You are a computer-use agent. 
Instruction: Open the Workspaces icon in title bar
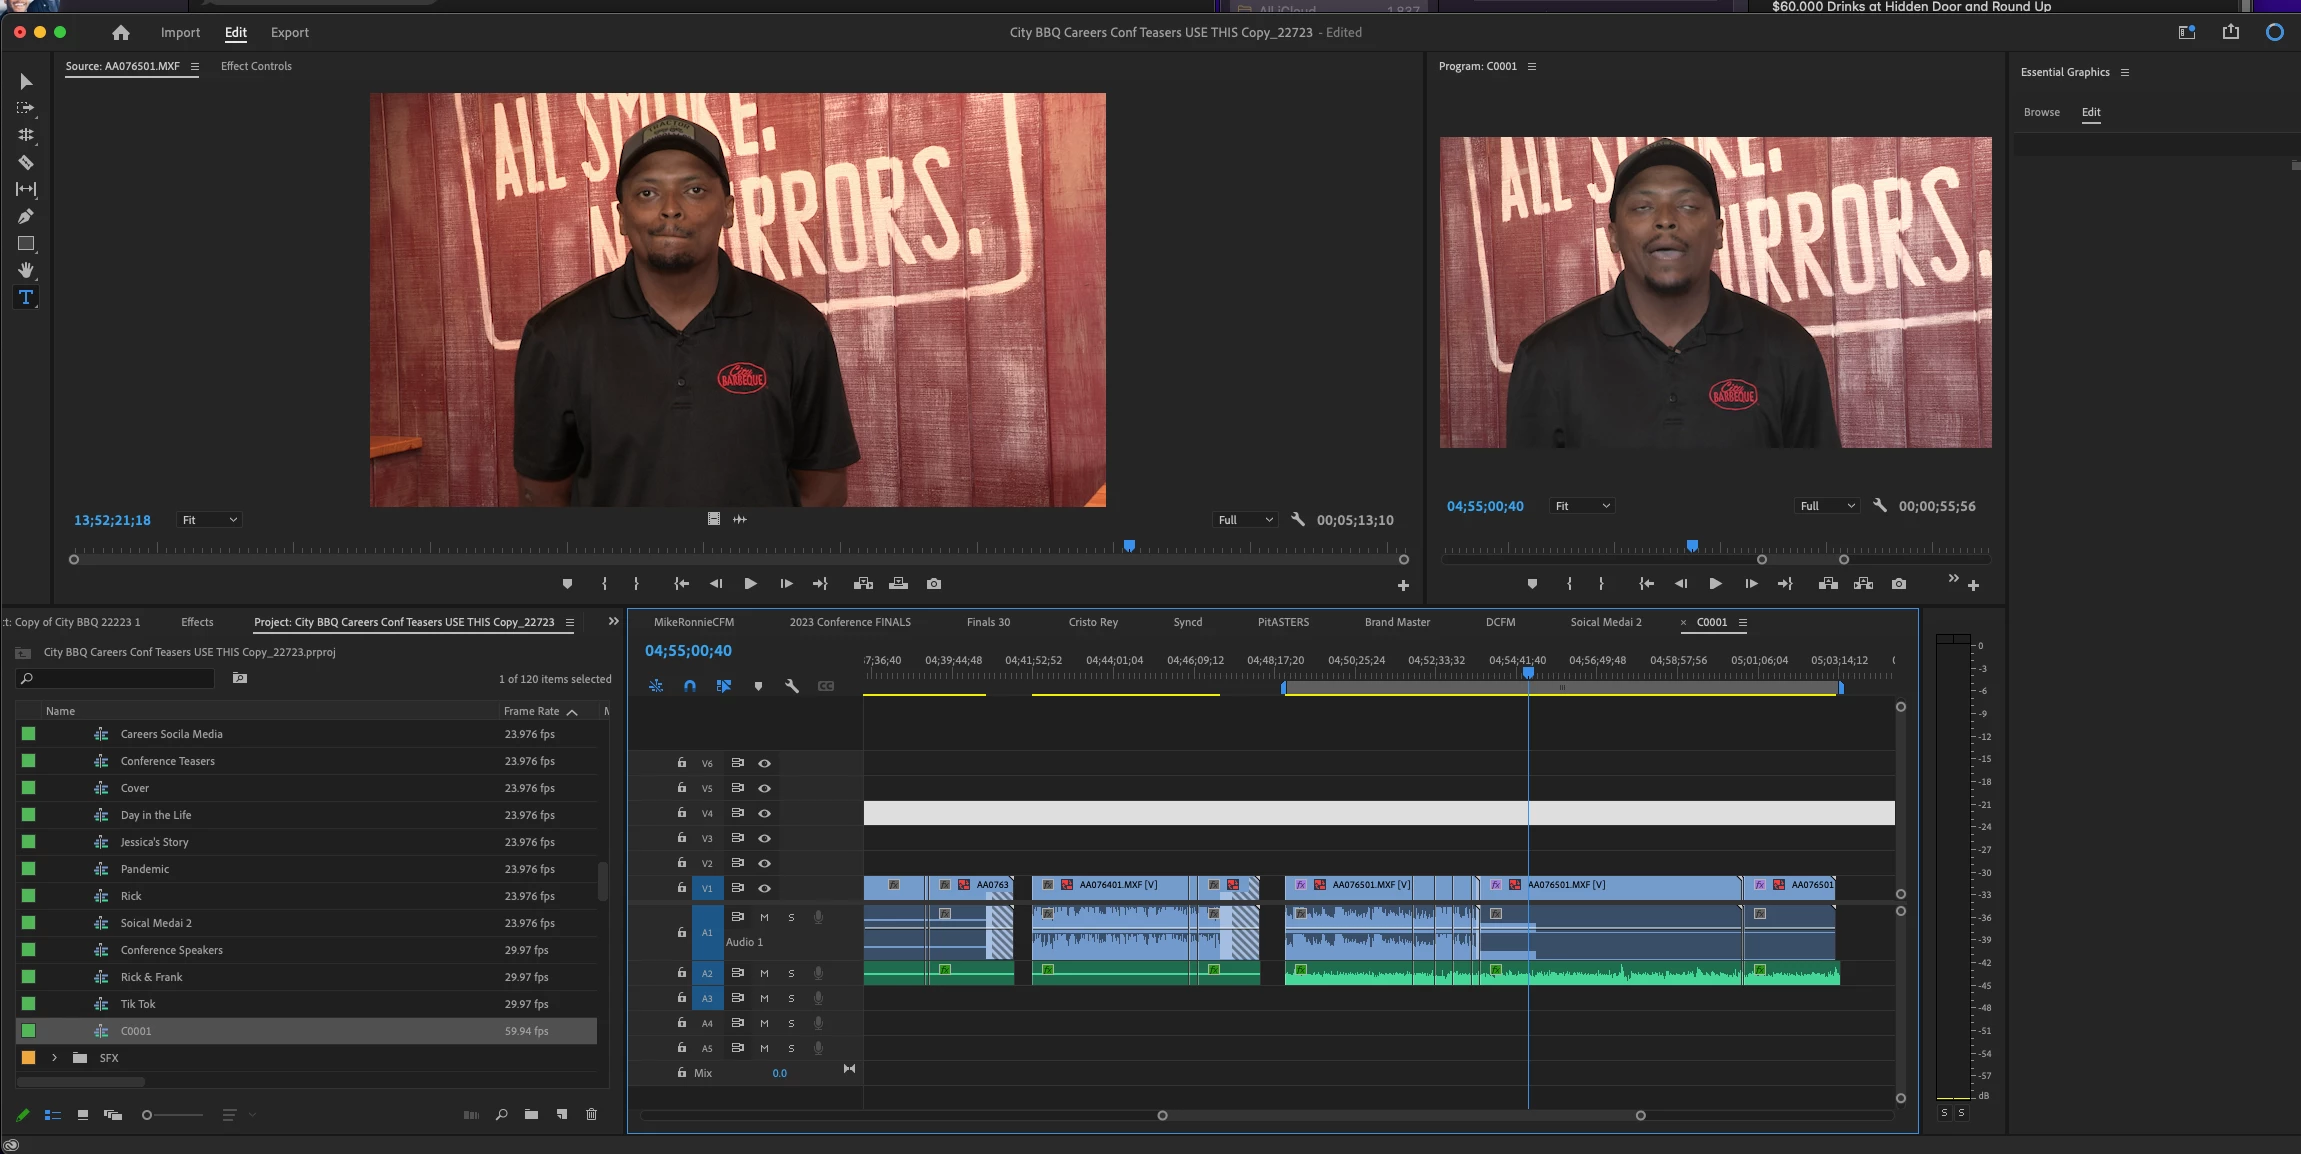pyautogui.click(x=2187, y=32)
